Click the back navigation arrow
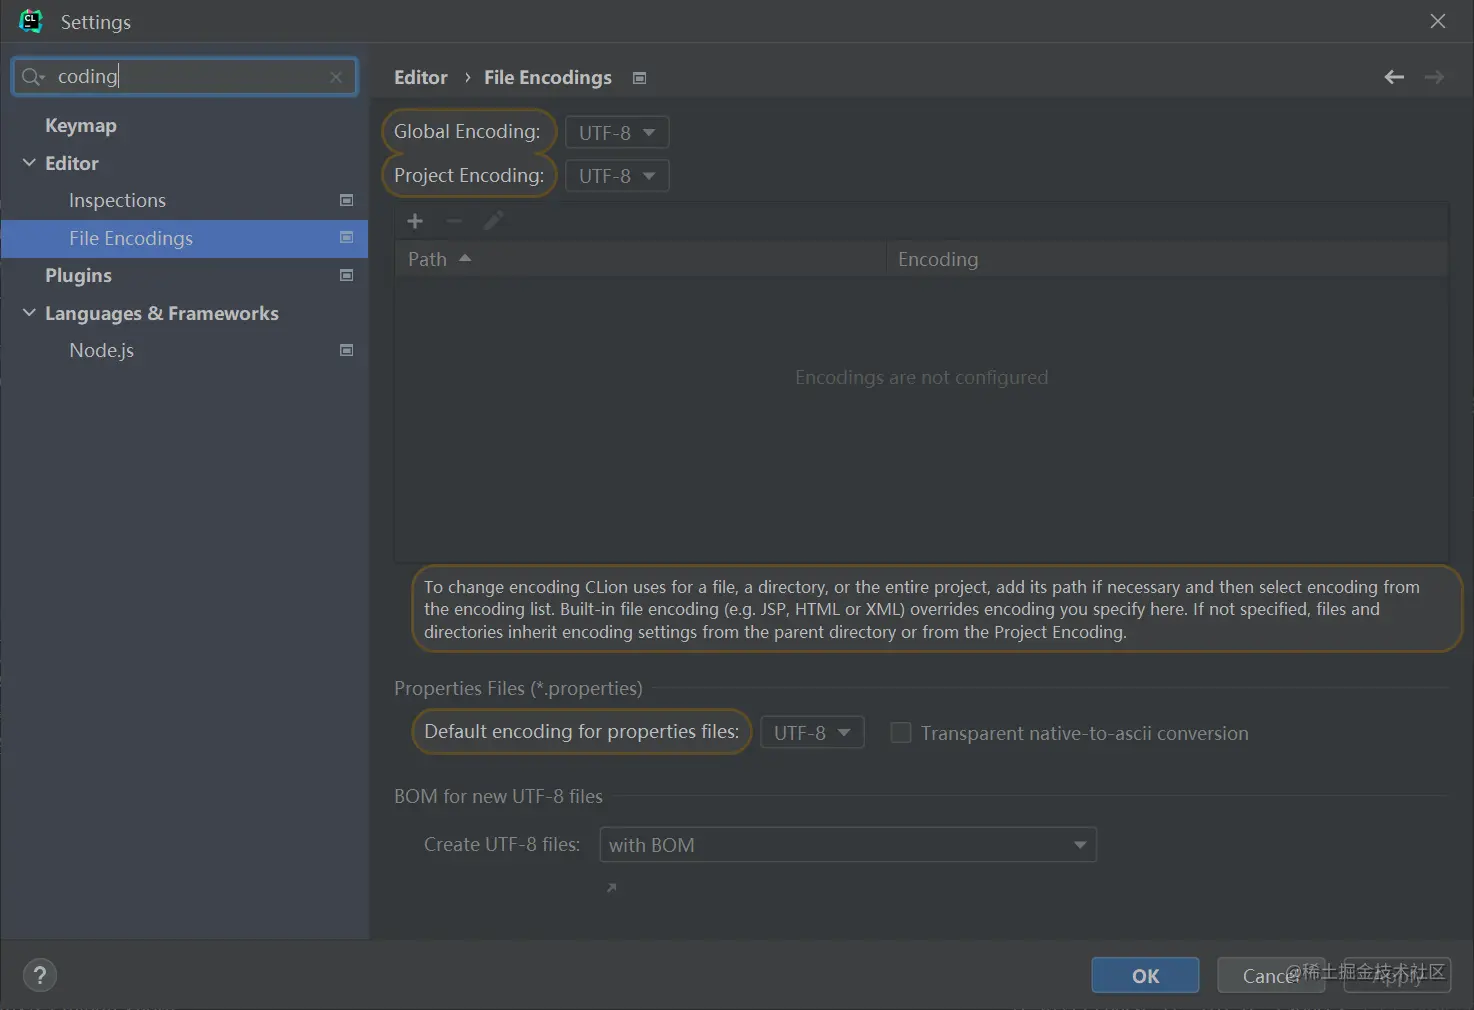This screenshot has width=1474, height=1010. click(x=1394, y=77)
